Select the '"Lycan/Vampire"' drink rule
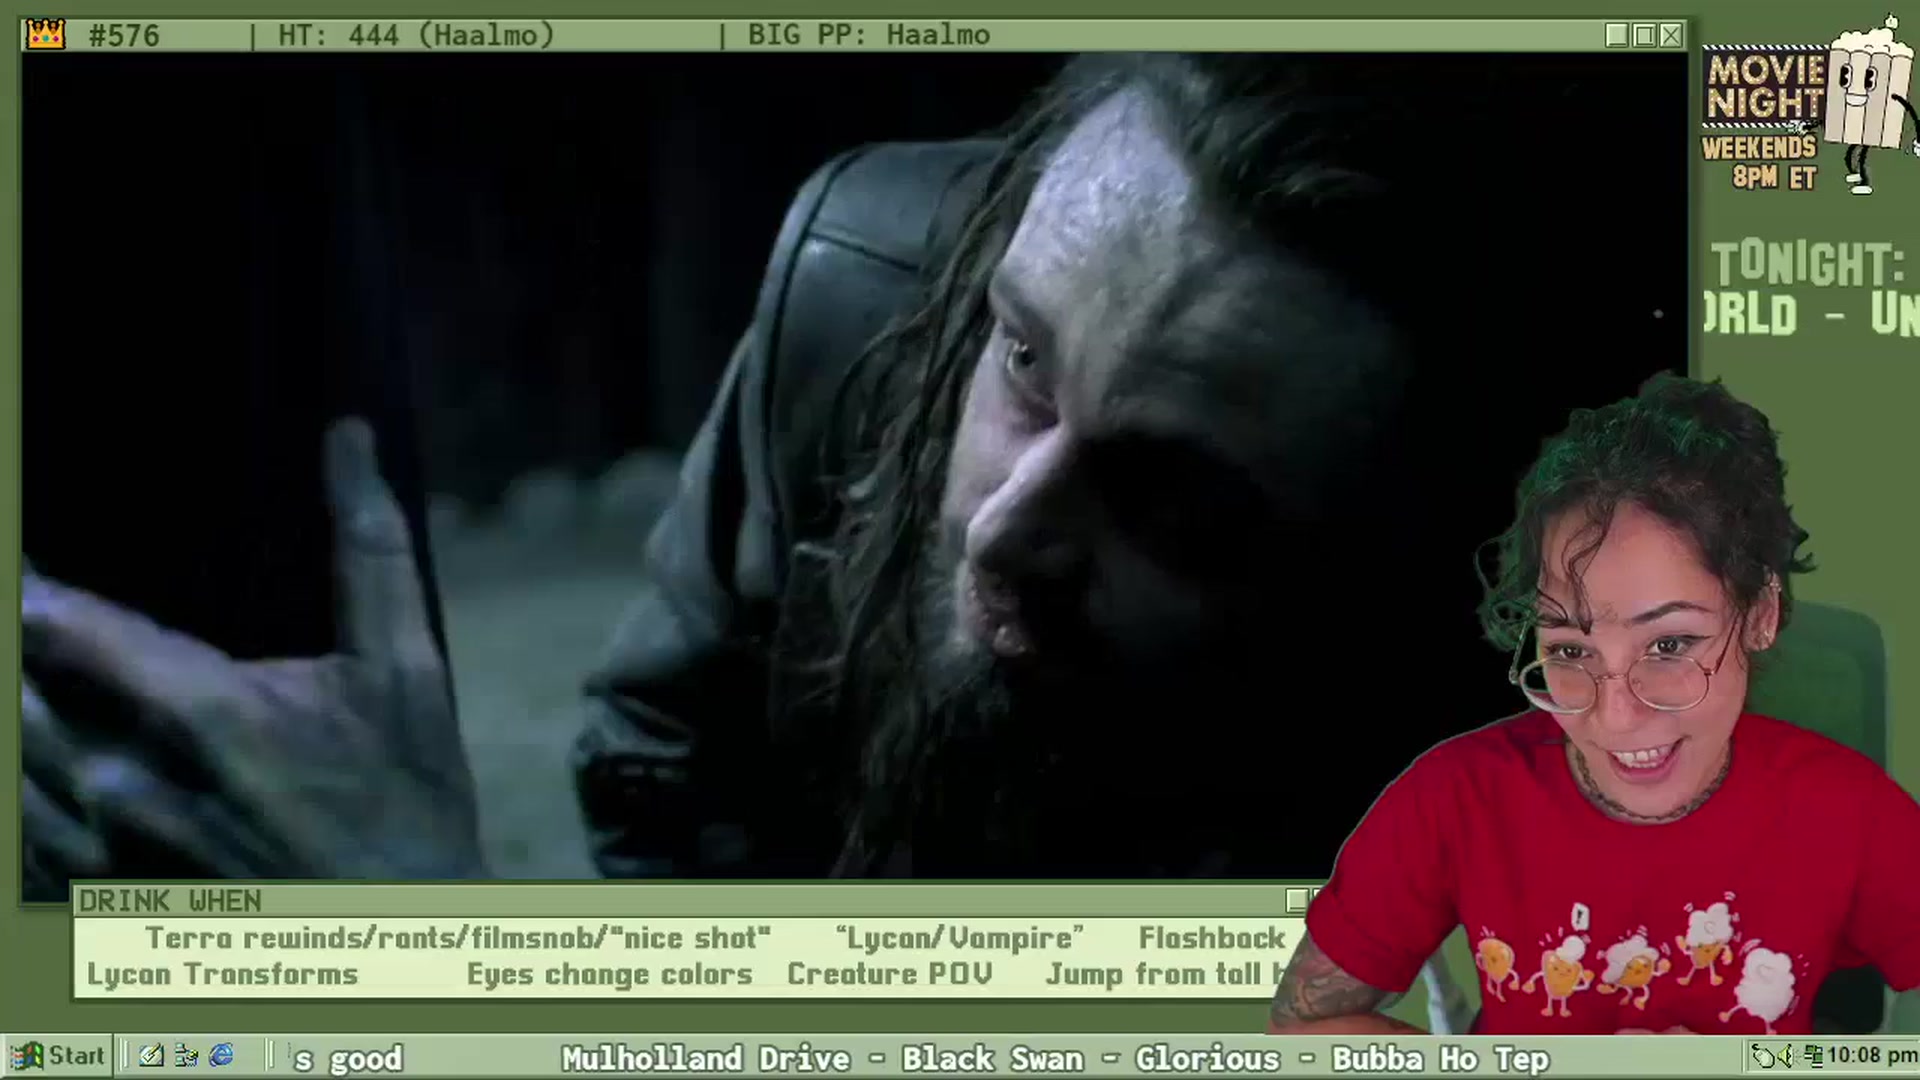 click(959, 938)
